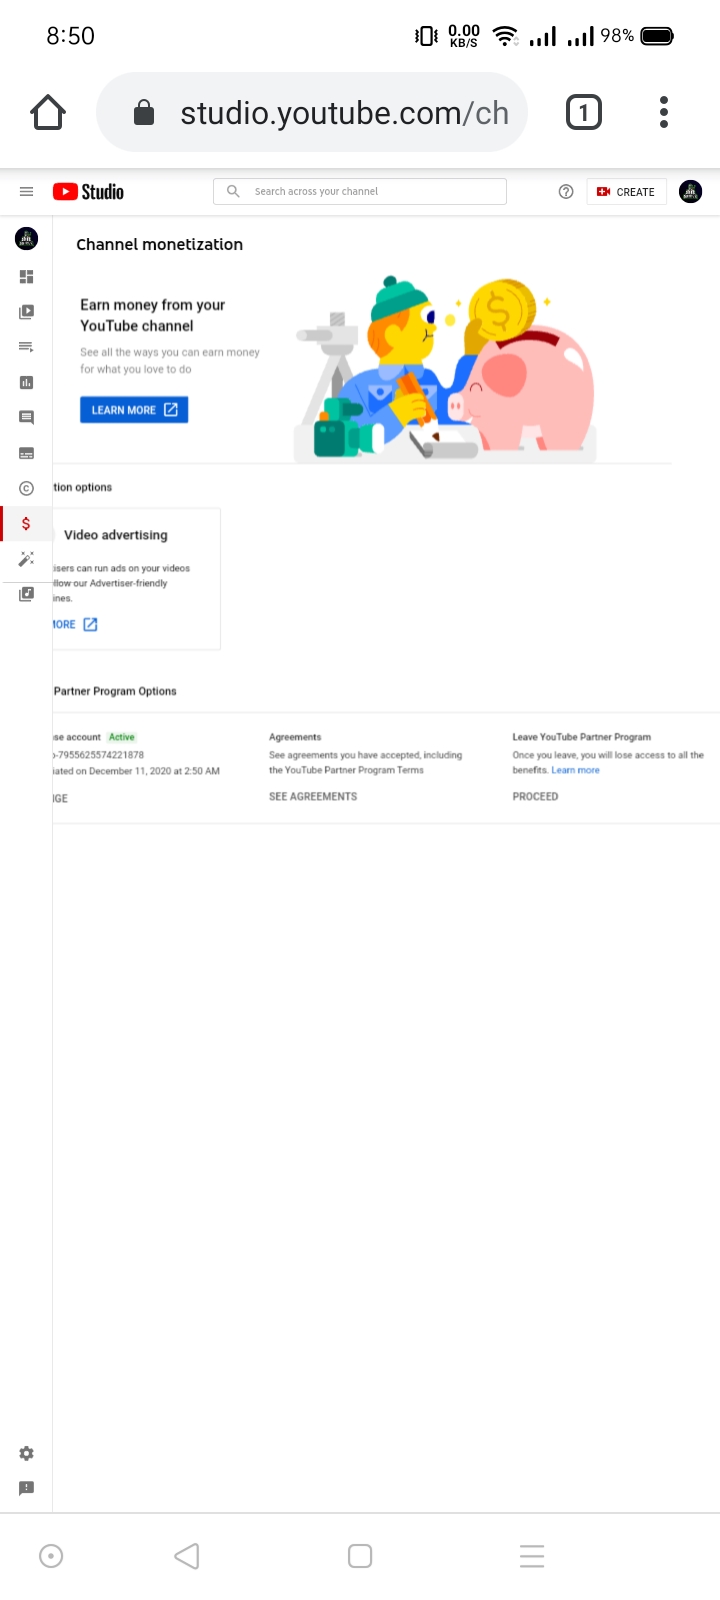This screenshot has height=1600, width=720.
Task: Click the YouTube Studio logo
Action: point(89,192)
